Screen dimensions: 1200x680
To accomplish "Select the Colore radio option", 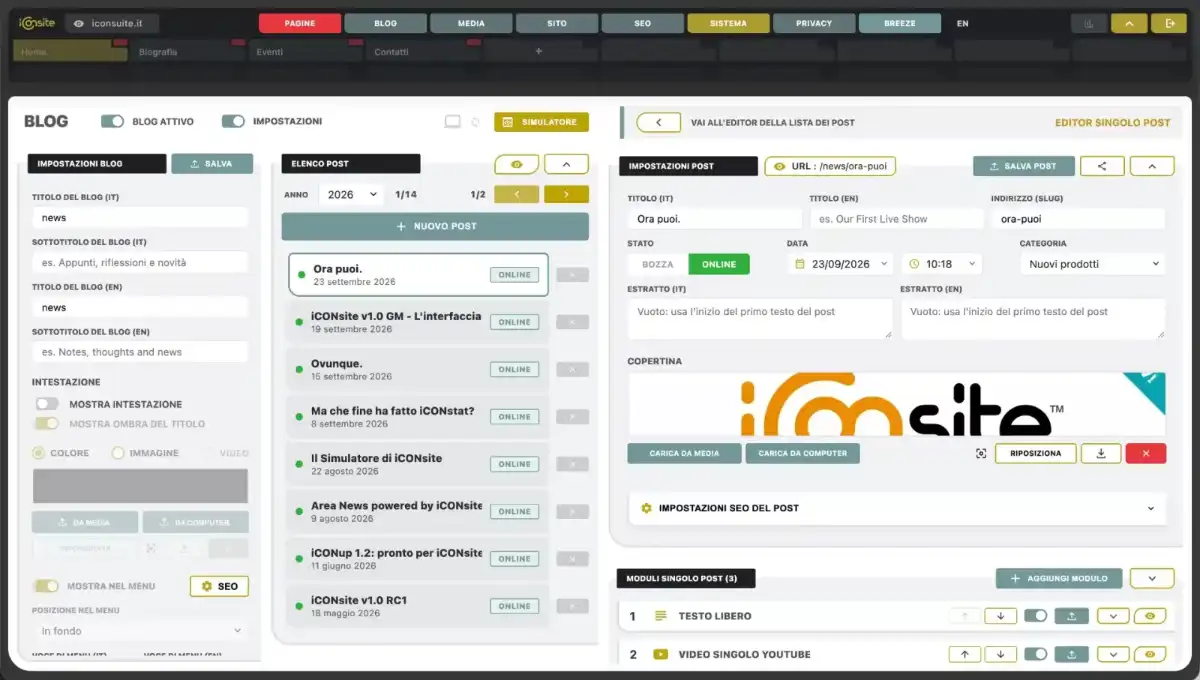I will (x=39, y=453).
